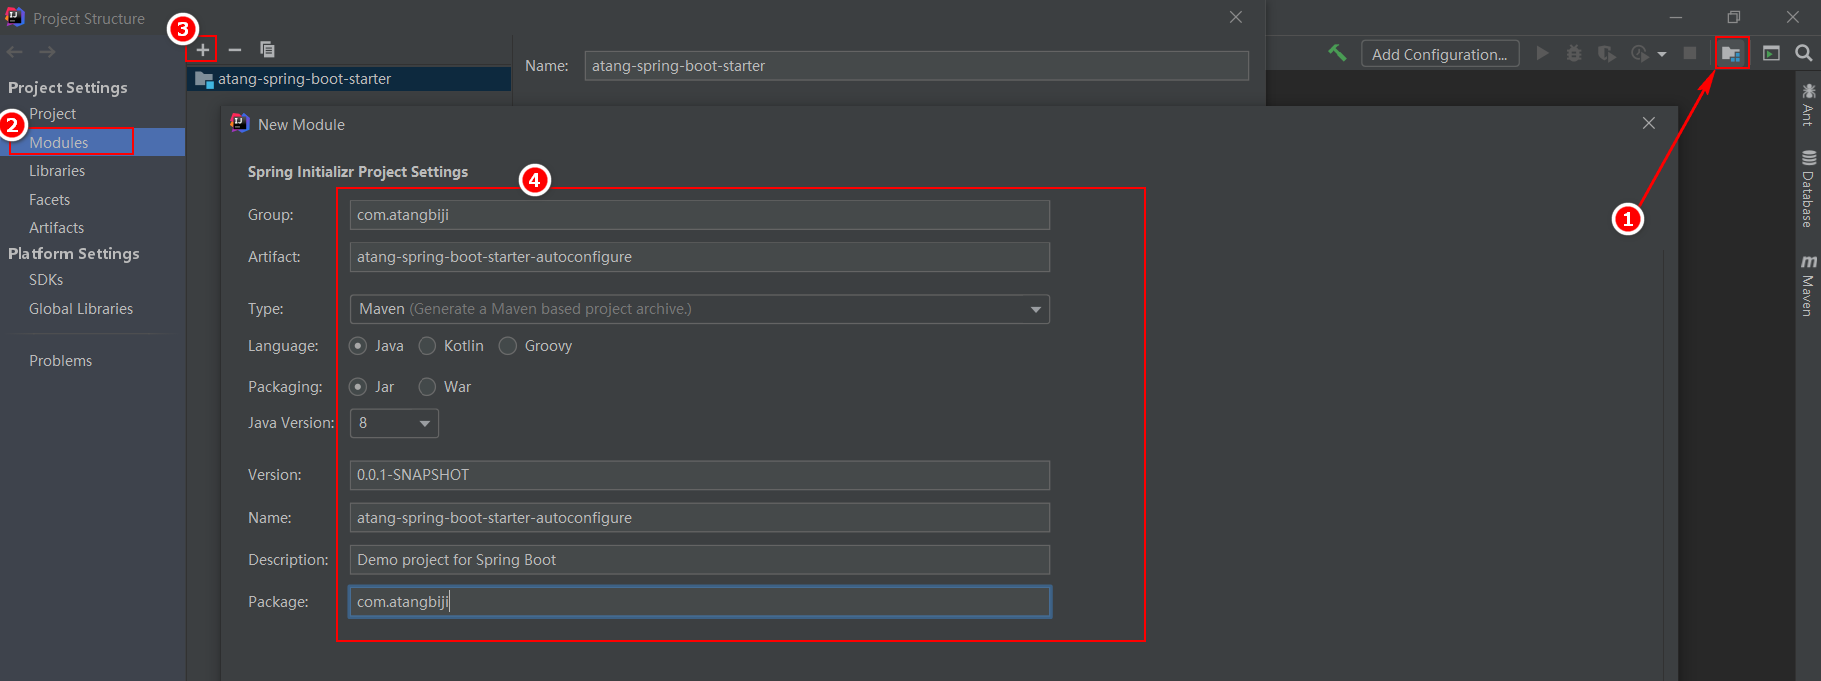Viewport: 1821px width, 681px height.
Task: Click the module Name field in Project Structure
Action: click(x=916, y=66)
